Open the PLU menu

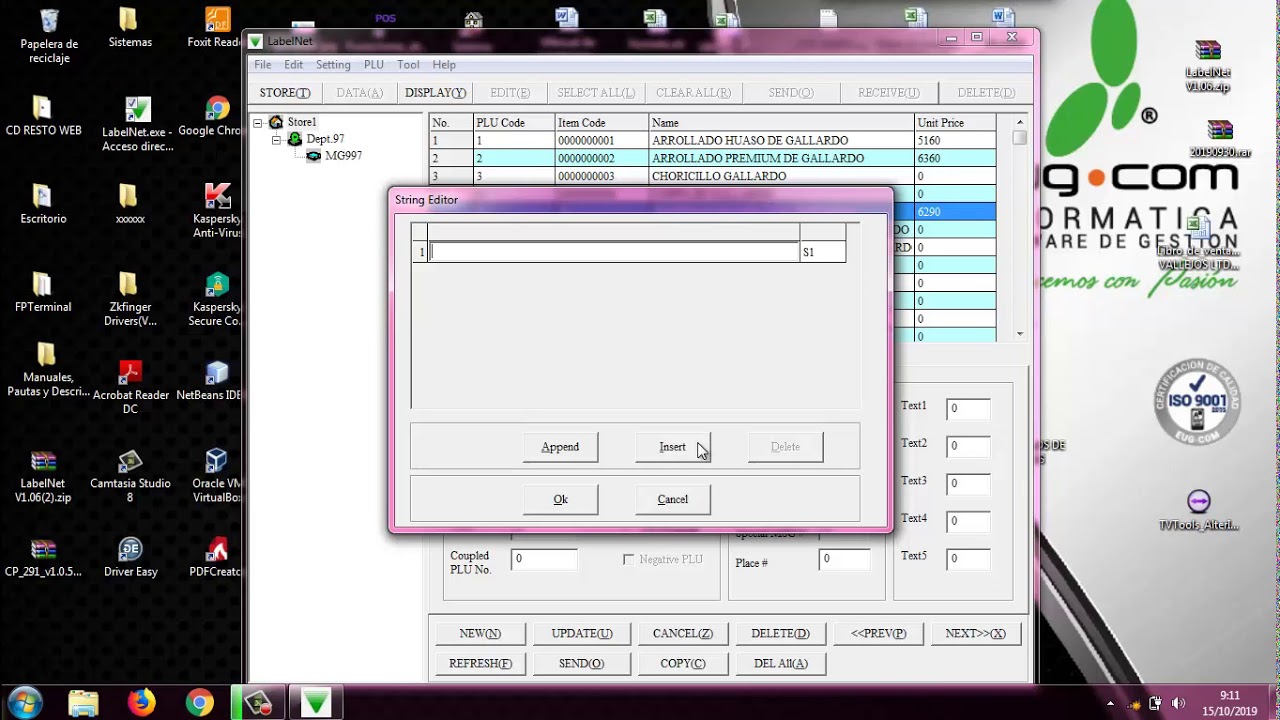tap(374, 65)
